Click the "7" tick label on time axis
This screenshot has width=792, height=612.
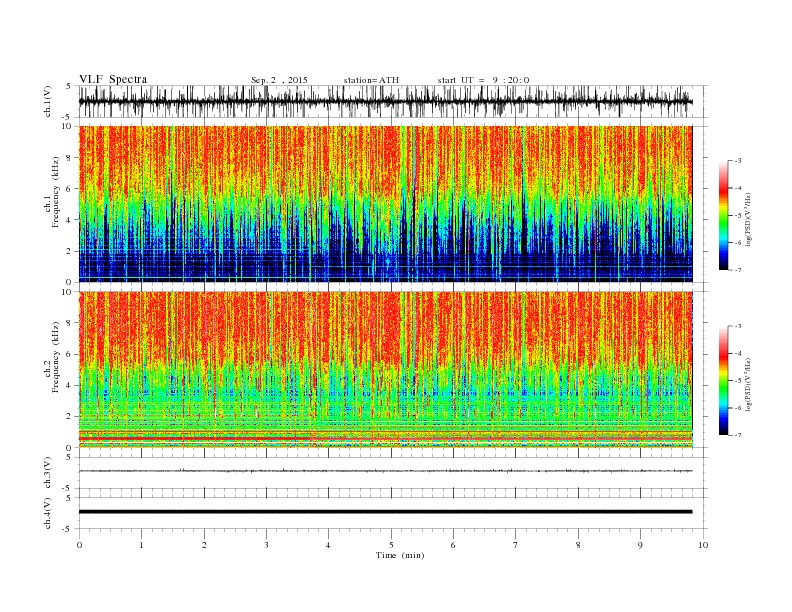[x=516, y=545]
